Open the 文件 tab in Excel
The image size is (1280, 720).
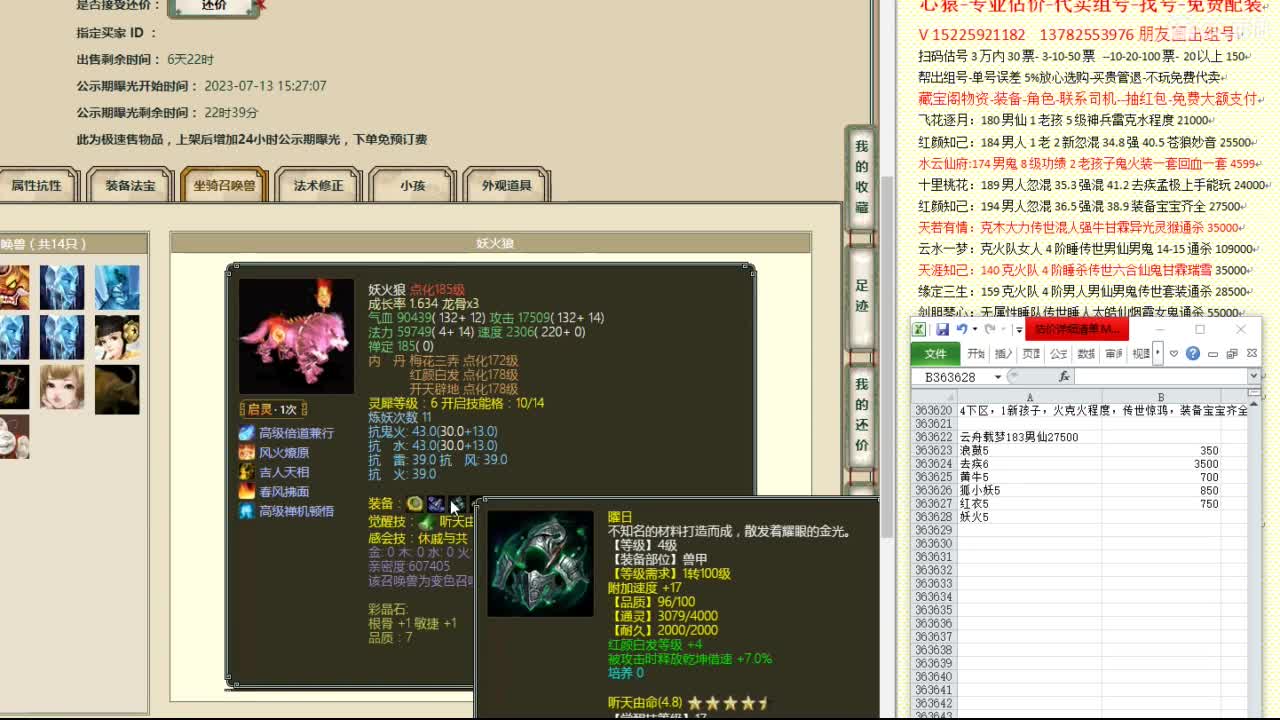pos(937,354)
